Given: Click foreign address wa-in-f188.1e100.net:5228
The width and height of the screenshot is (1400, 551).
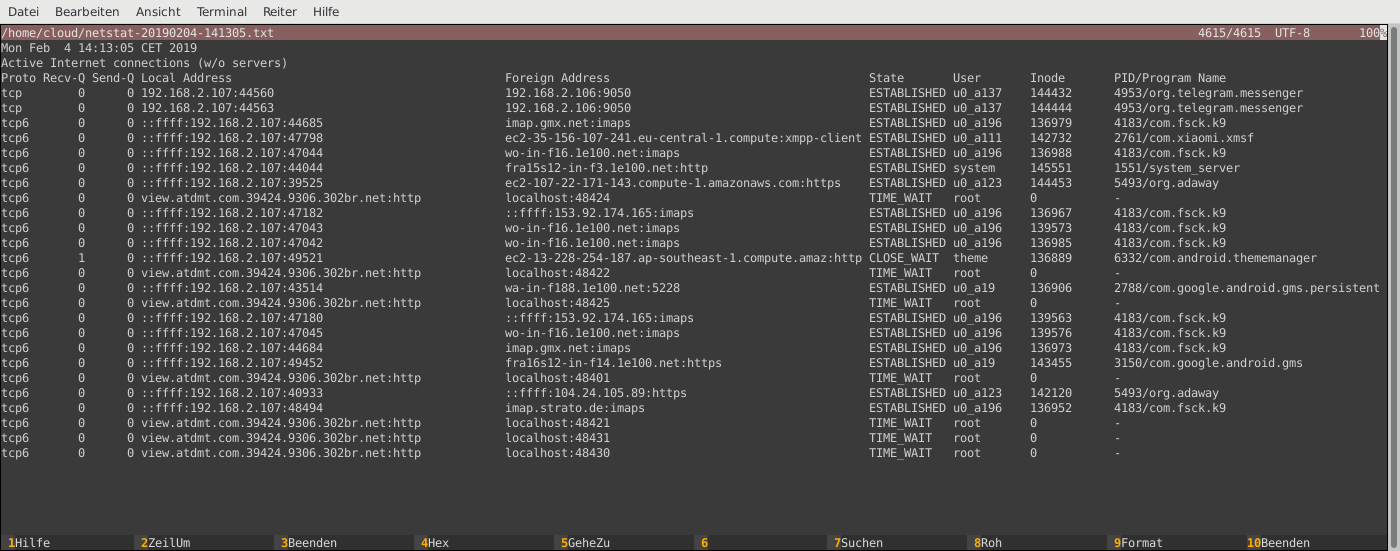Looking at the screenshot, I should (x=592, y=288).
